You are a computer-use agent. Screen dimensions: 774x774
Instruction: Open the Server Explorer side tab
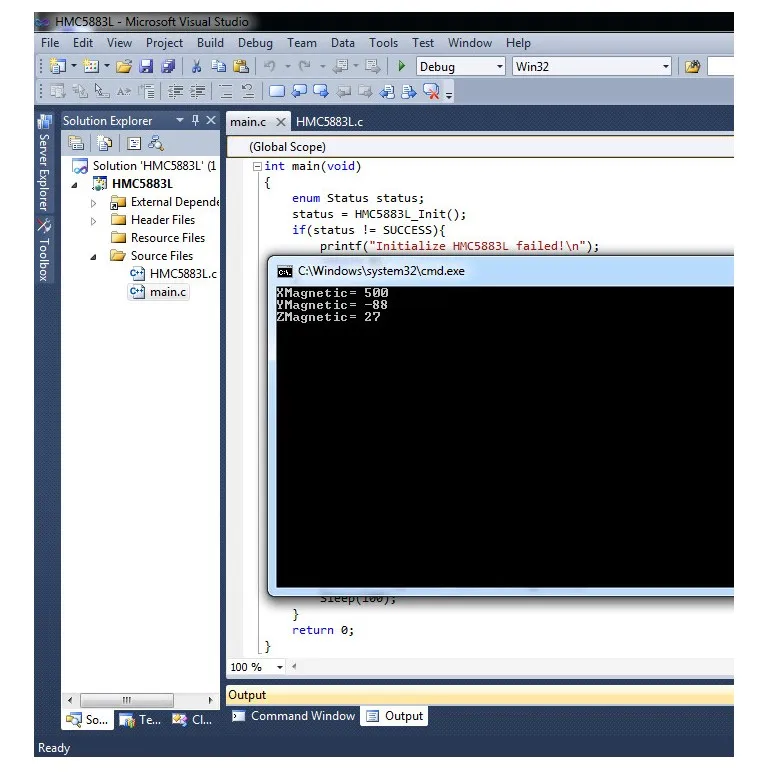pos(44,163)
